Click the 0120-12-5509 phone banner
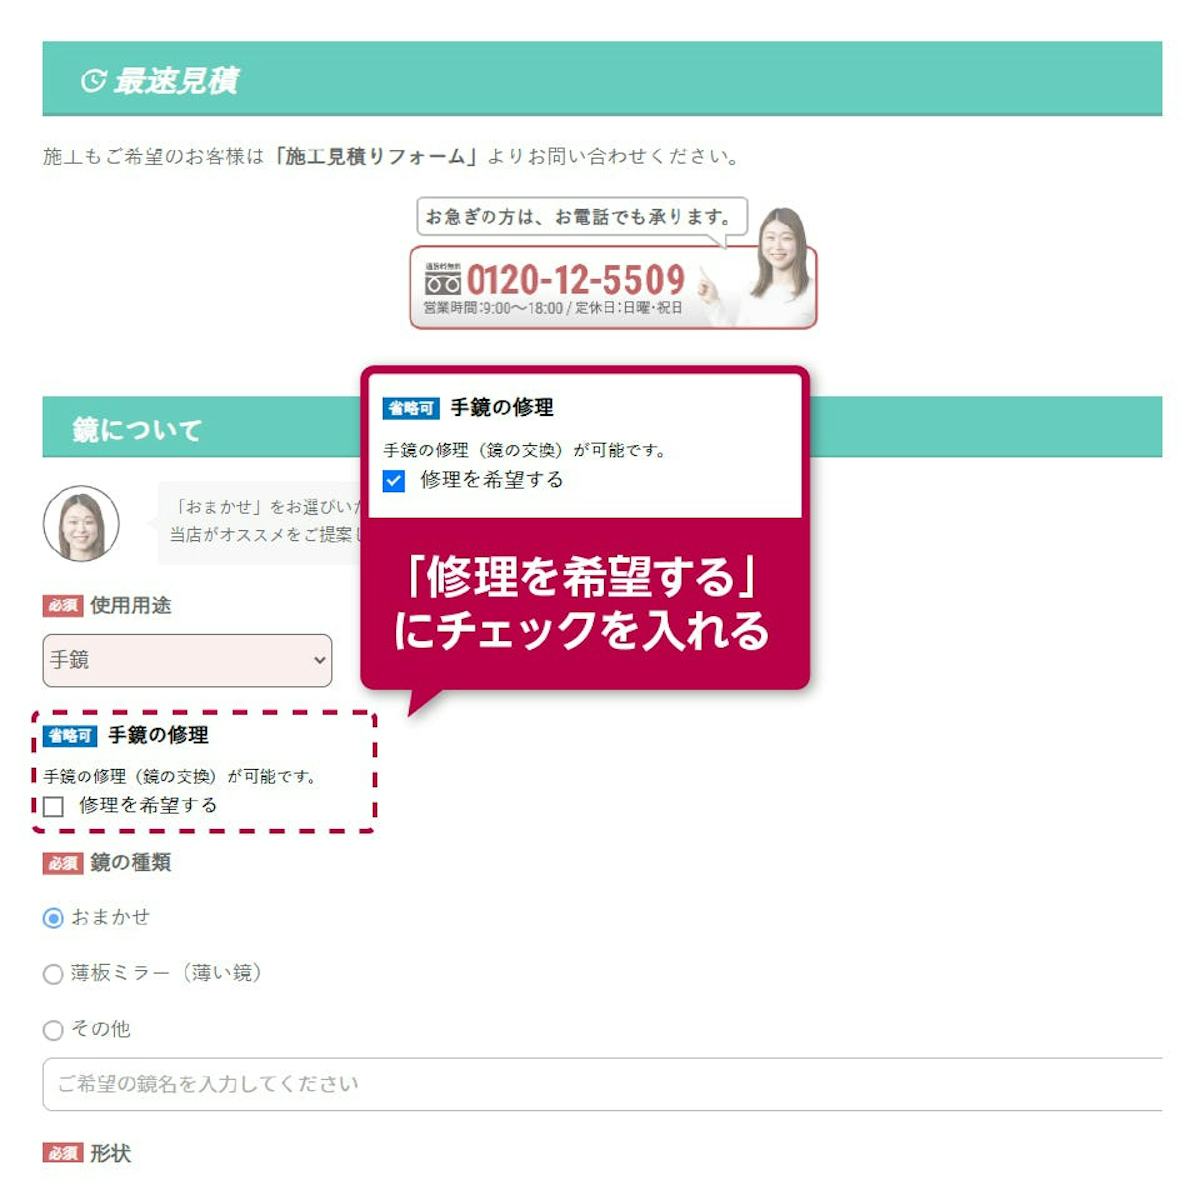Image resolution: width=1200 pixels, height=1200 pixels. coord(613,286)
